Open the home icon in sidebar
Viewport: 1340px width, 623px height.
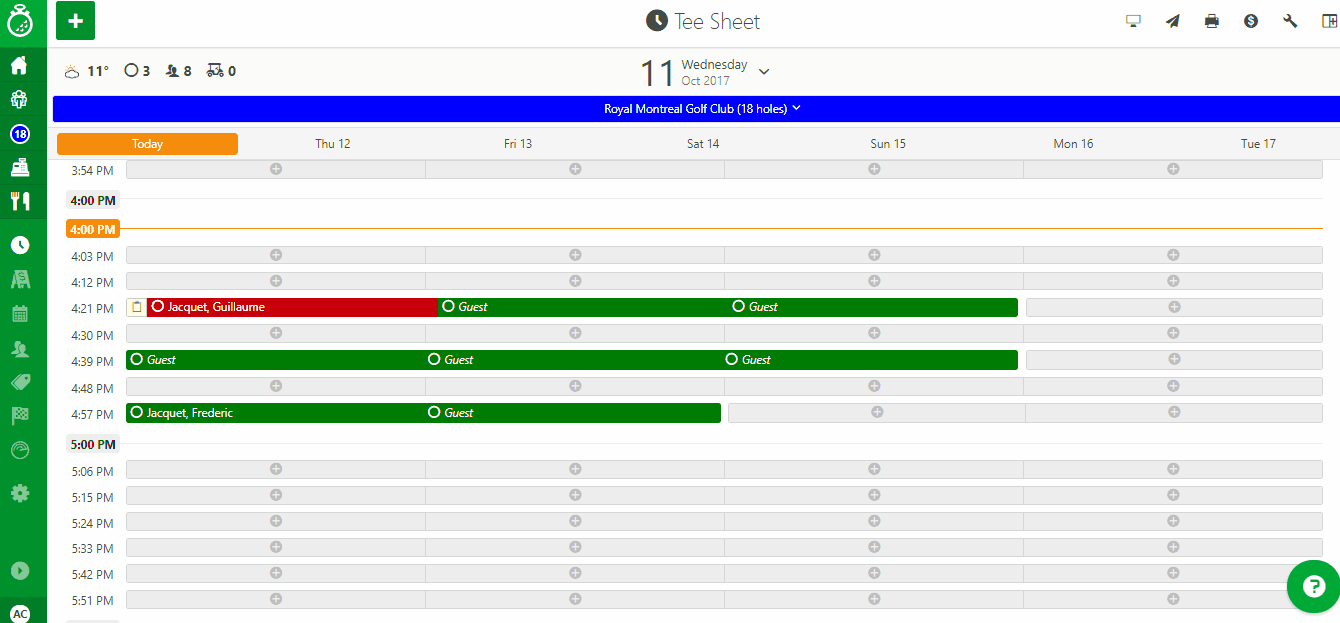[x=19, y=66]
